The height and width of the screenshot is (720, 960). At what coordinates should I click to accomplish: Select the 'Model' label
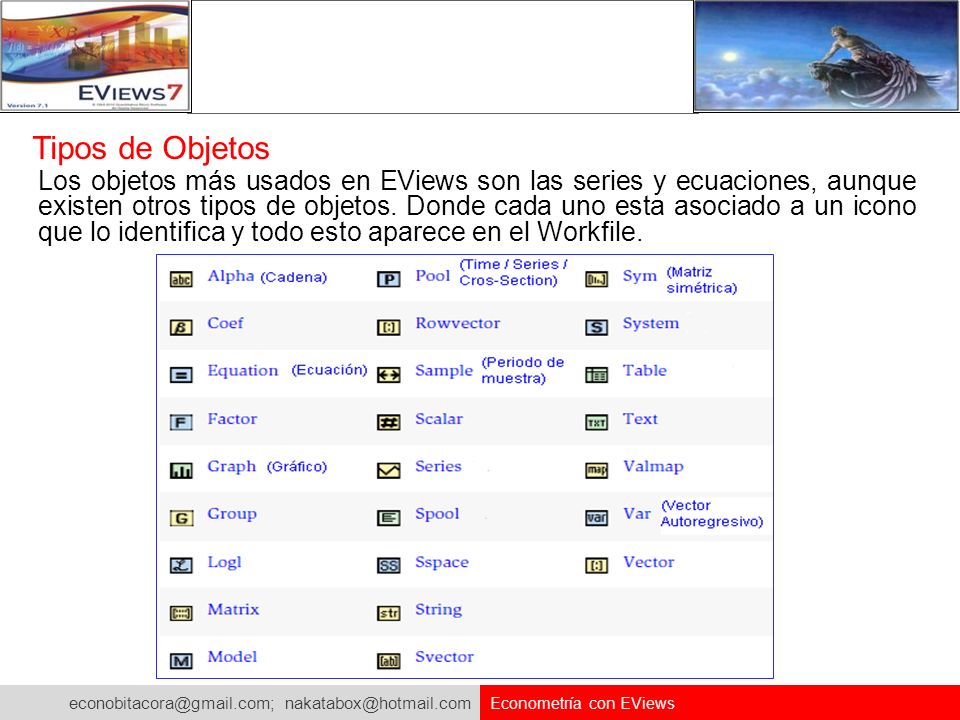[232, 656]
